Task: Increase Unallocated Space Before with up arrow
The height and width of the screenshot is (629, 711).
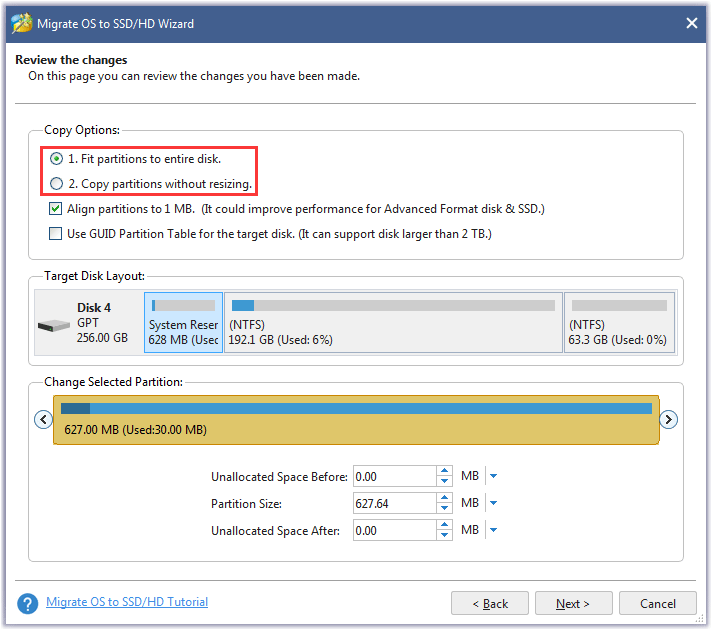Action: (444, 471)
